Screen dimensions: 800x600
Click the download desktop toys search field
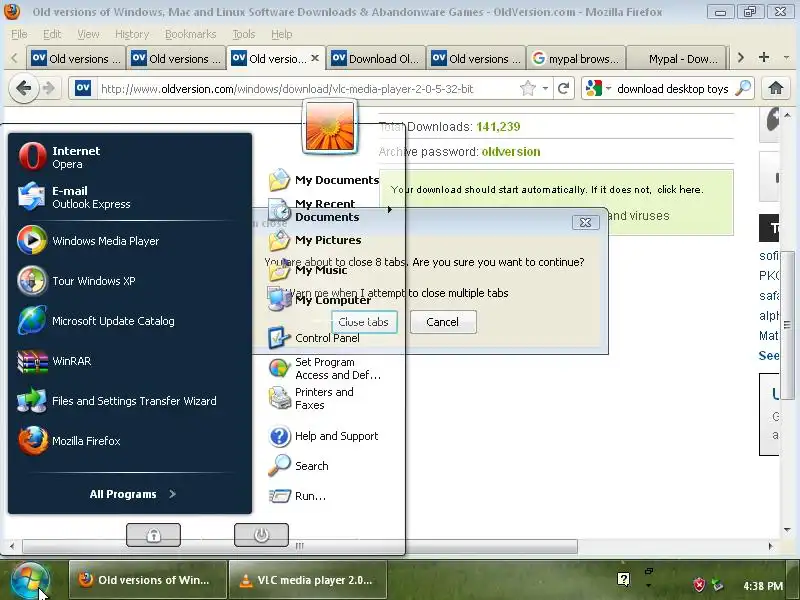[x=672, y=89]
